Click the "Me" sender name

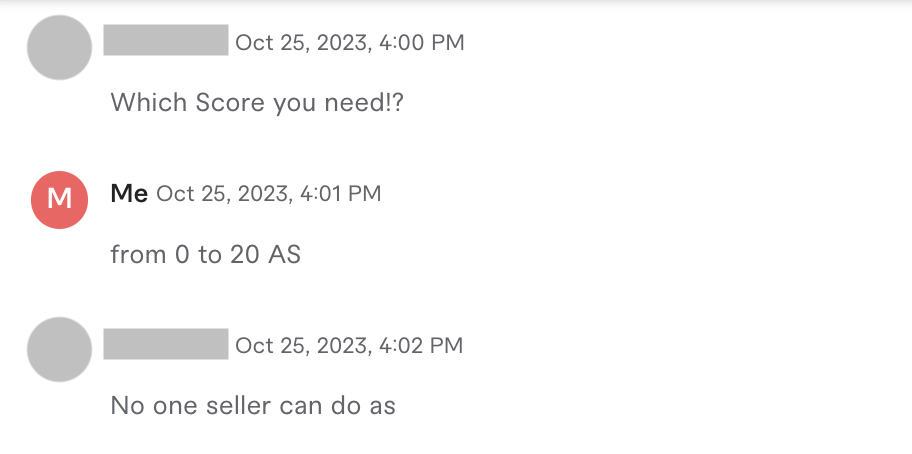click(x=129, y=194)
